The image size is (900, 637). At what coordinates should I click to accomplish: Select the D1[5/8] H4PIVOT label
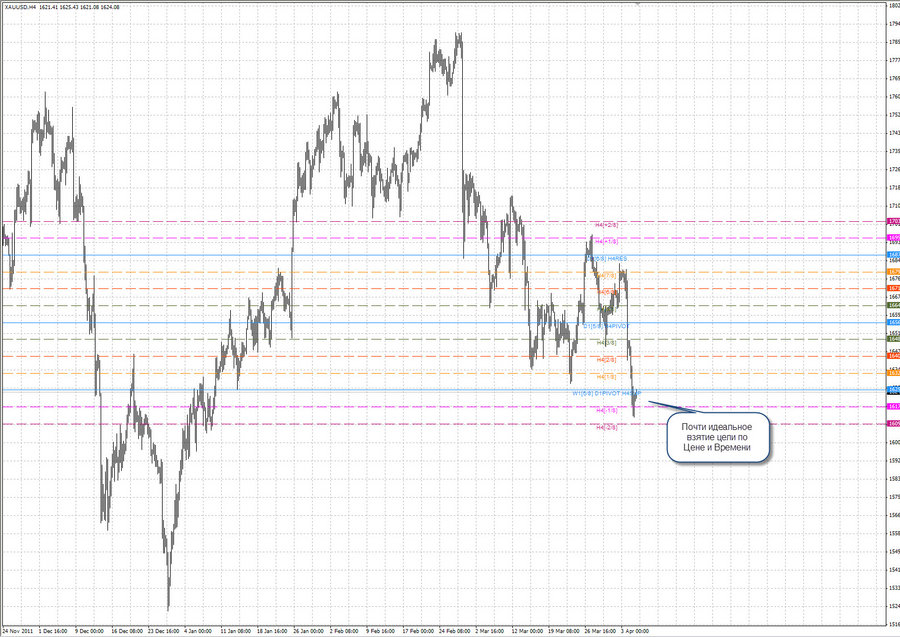(607, 326)
